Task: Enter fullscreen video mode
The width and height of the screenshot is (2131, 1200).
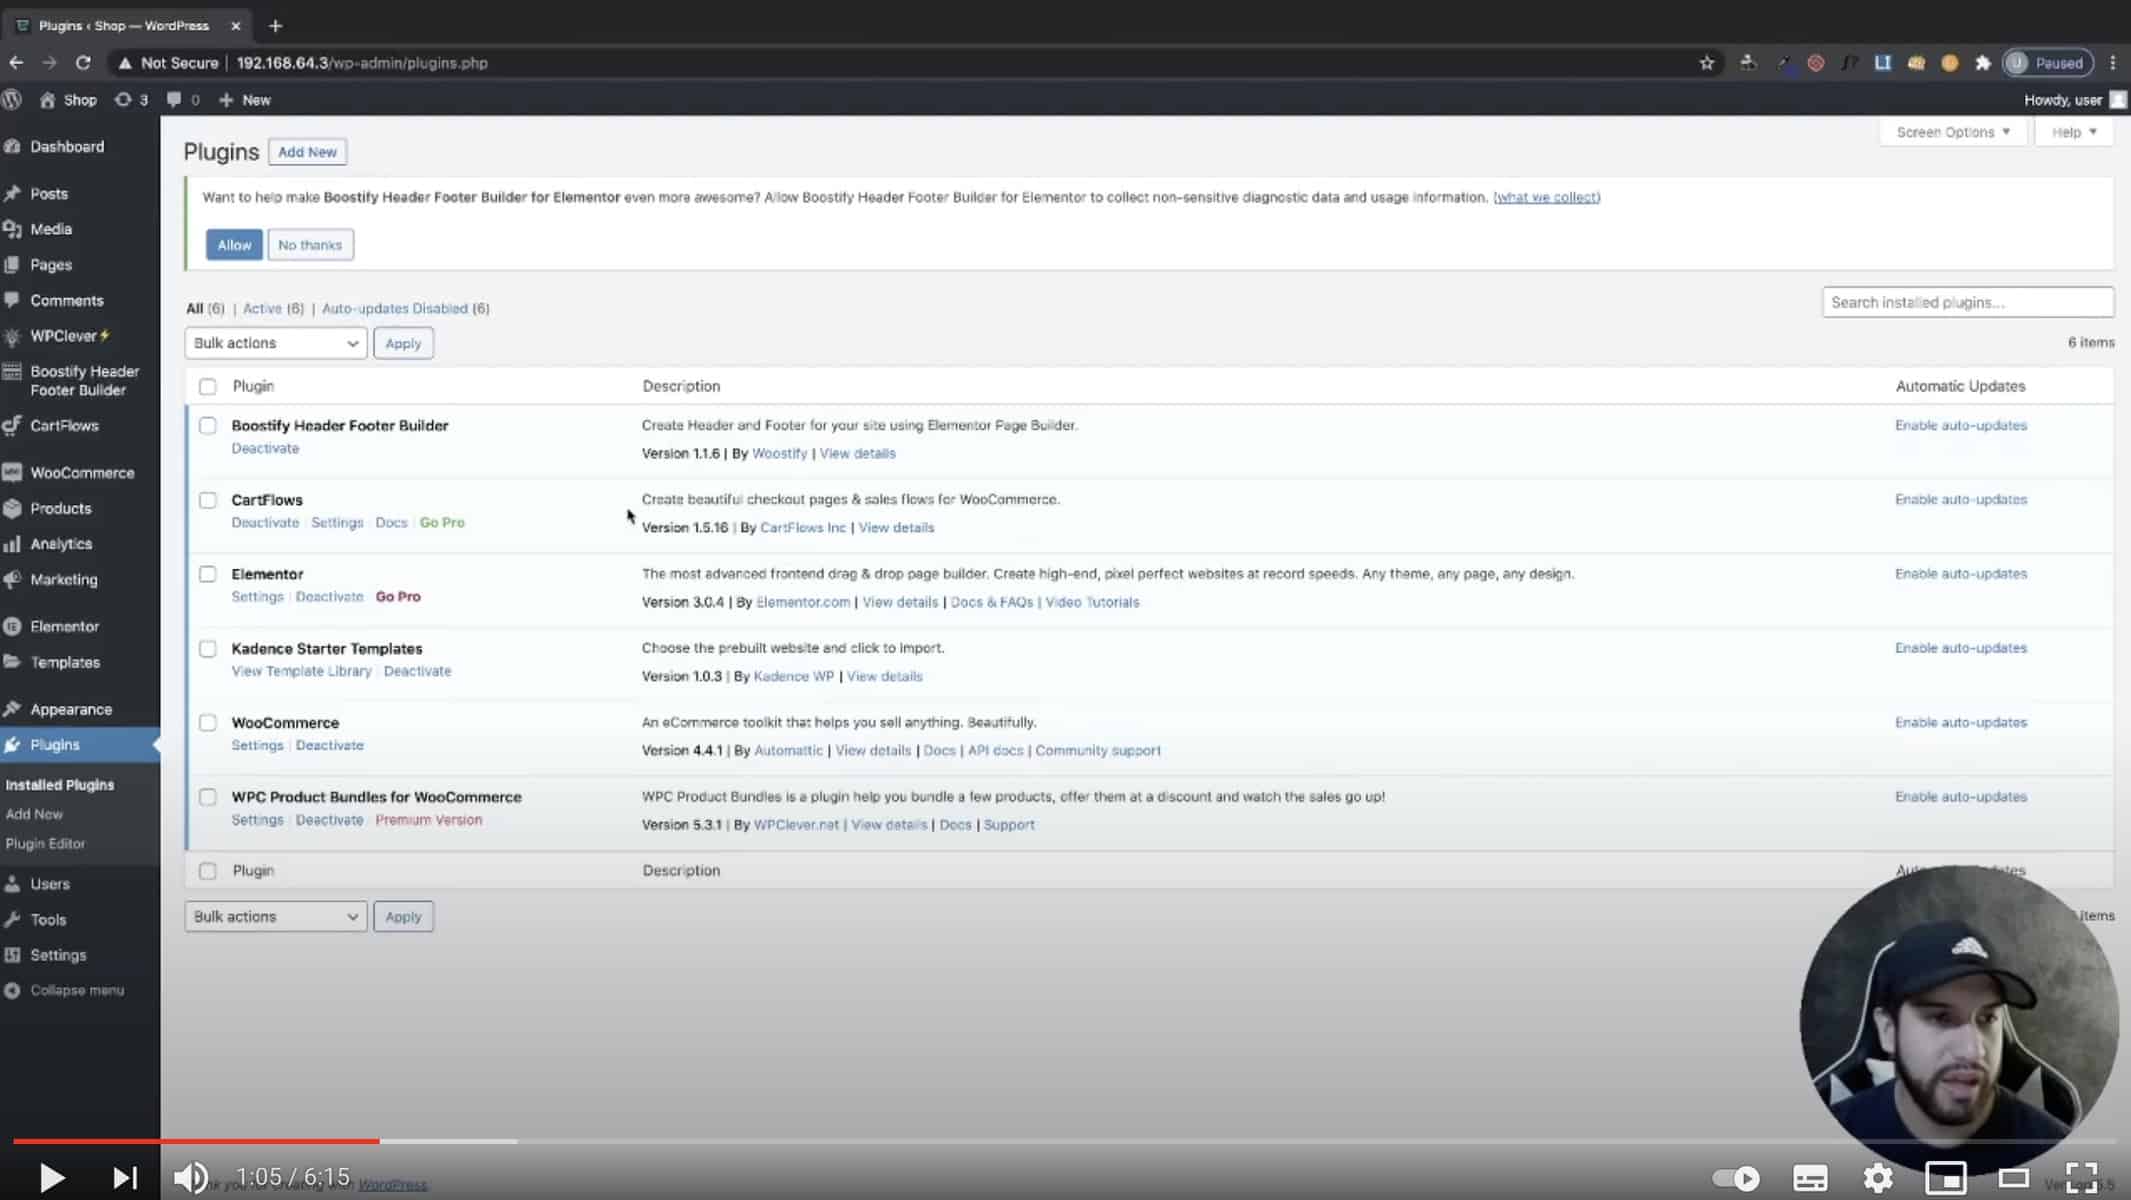Action: pos(2081,1178)
